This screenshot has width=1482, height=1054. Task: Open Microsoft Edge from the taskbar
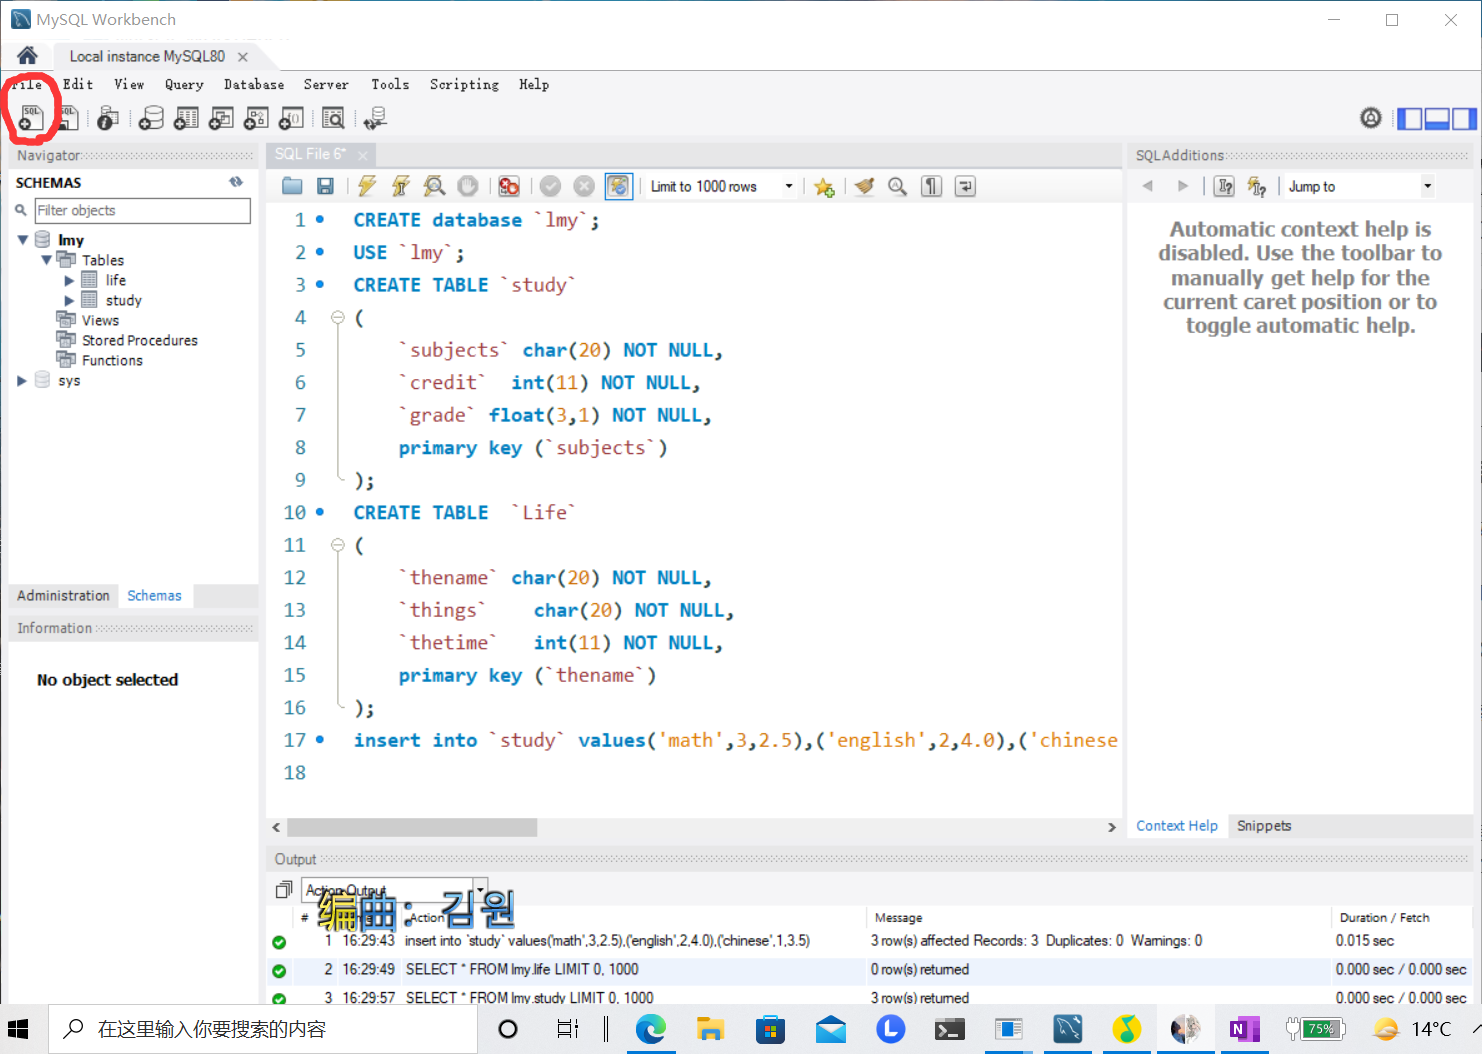651,1029
